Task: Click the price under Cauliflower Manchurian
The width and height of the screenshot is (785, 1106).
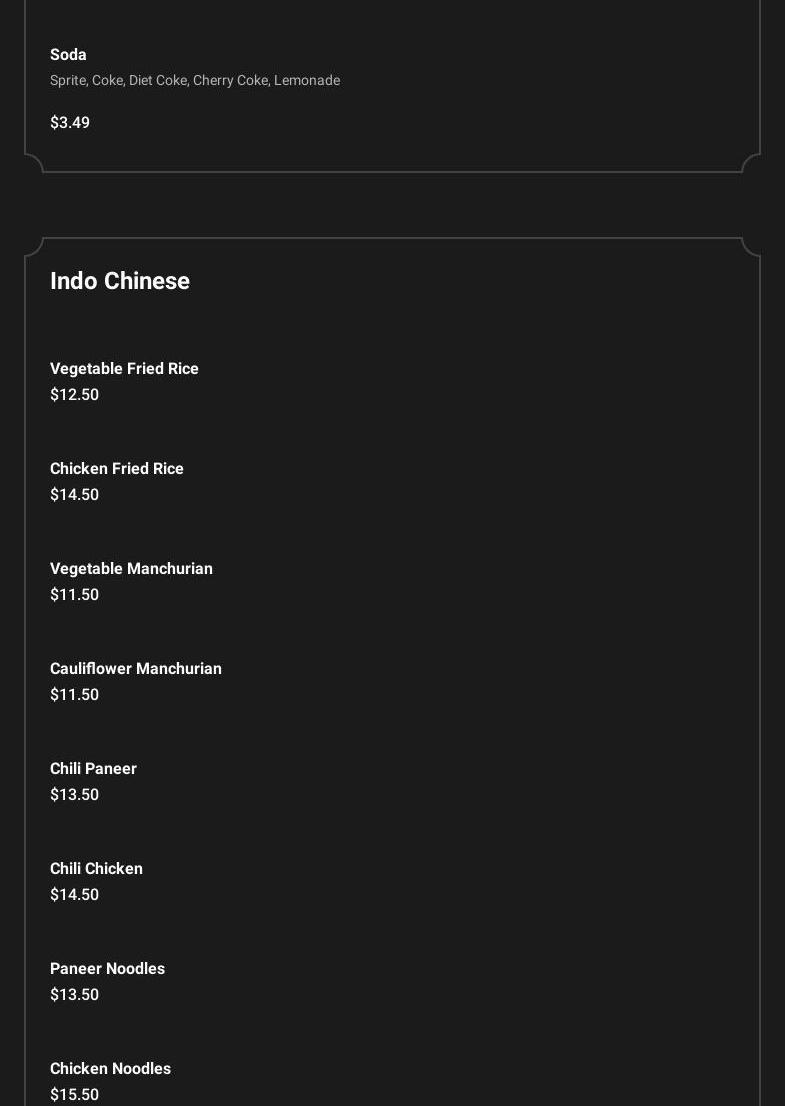Action: (74, 695)
